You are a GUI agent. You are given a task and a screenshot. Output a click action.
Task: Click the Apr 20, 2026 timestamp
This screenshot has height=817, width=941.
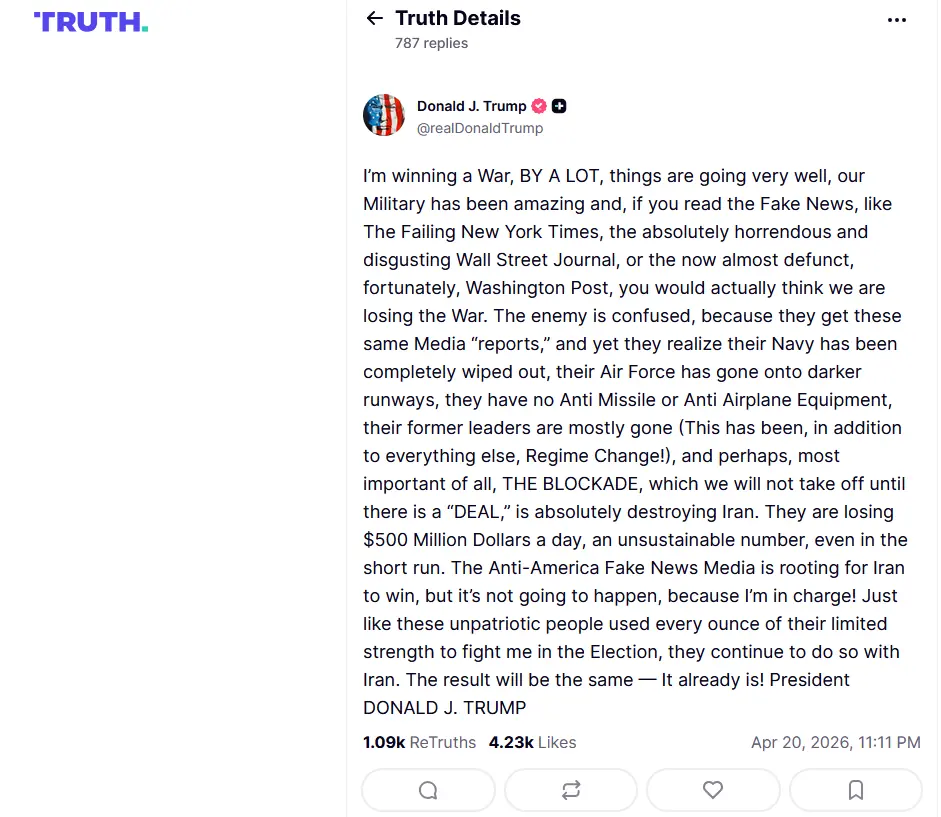[x=835, y=743]
